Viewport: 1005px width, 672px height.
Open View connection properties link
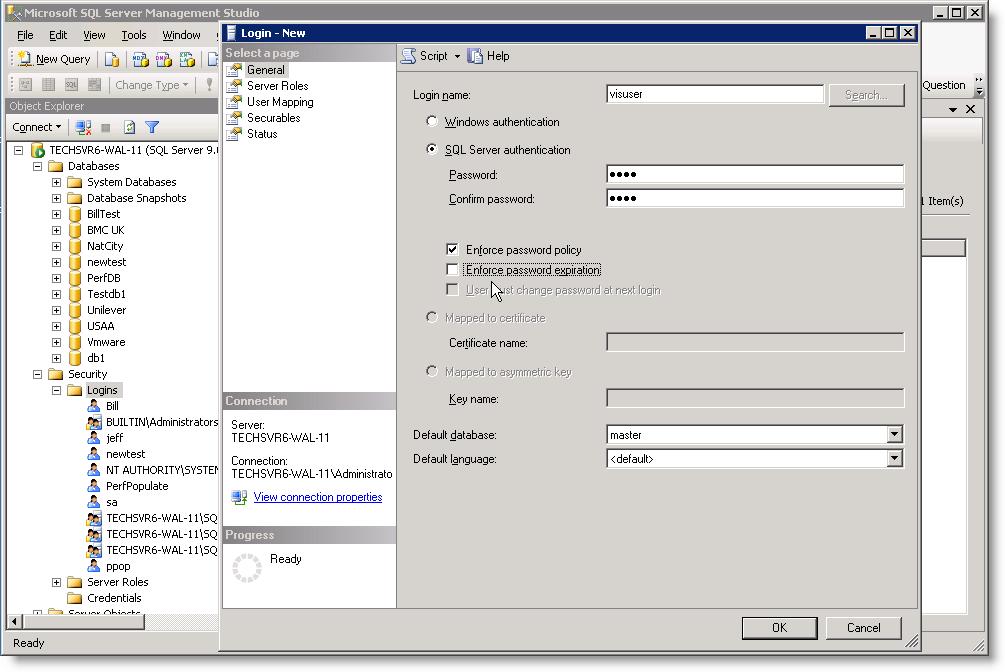pyautogui.click(x=317, y=497)
